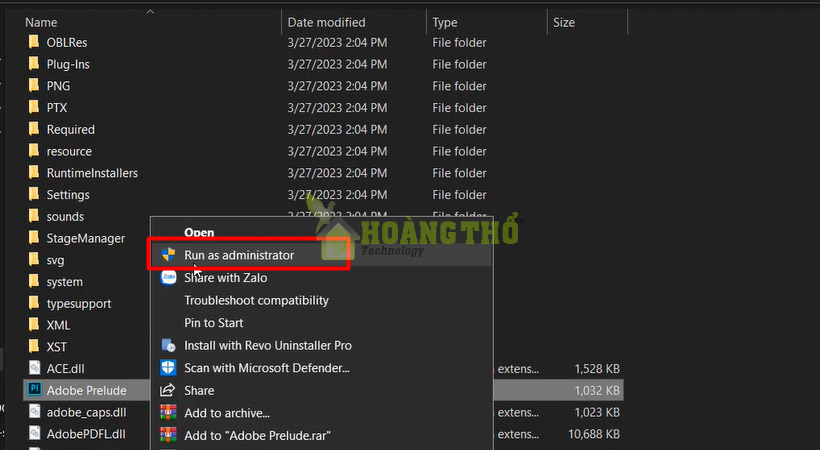Click the ACE.dll file icon

click(x=33, y=368)
